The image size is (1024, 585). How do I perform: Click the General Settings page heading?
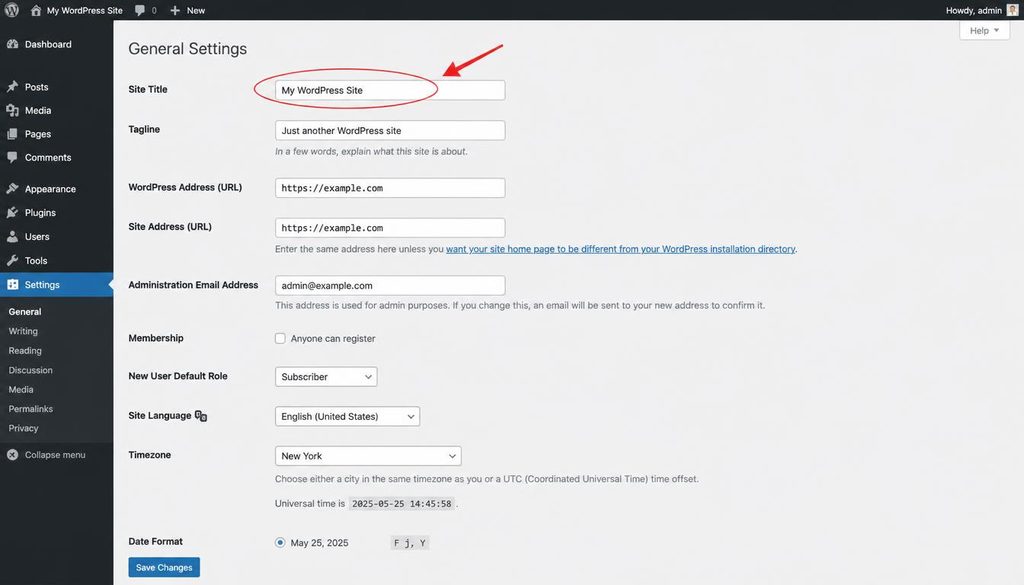click(187, 49)
